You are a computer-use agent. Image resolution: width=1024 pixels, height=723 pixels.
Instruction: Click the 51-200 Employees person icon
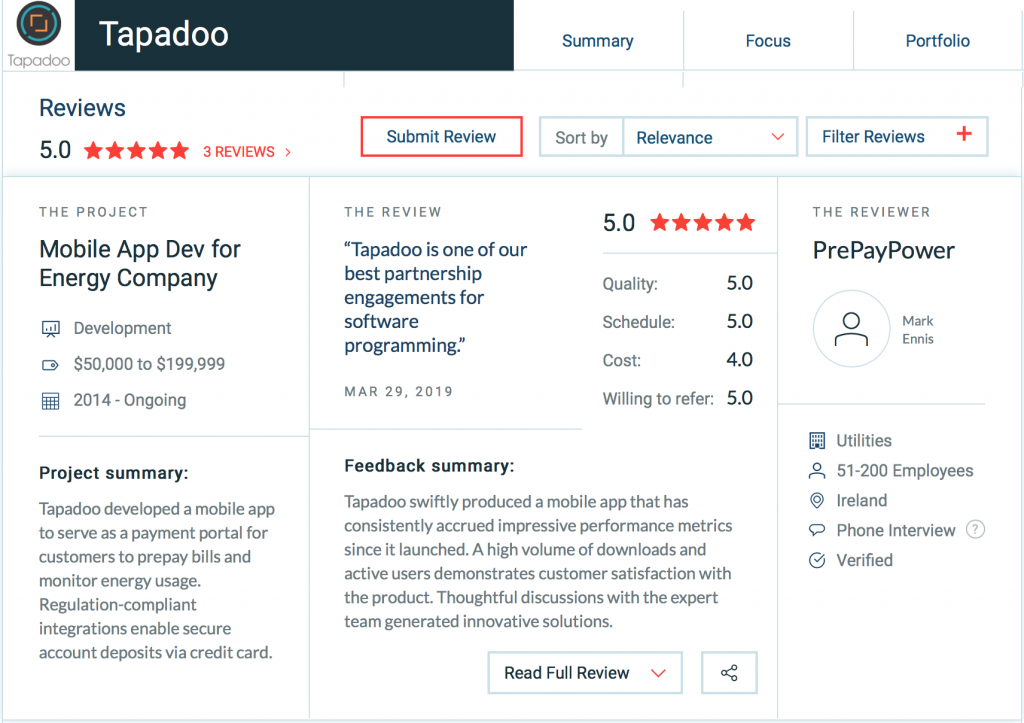click(816, 470)
